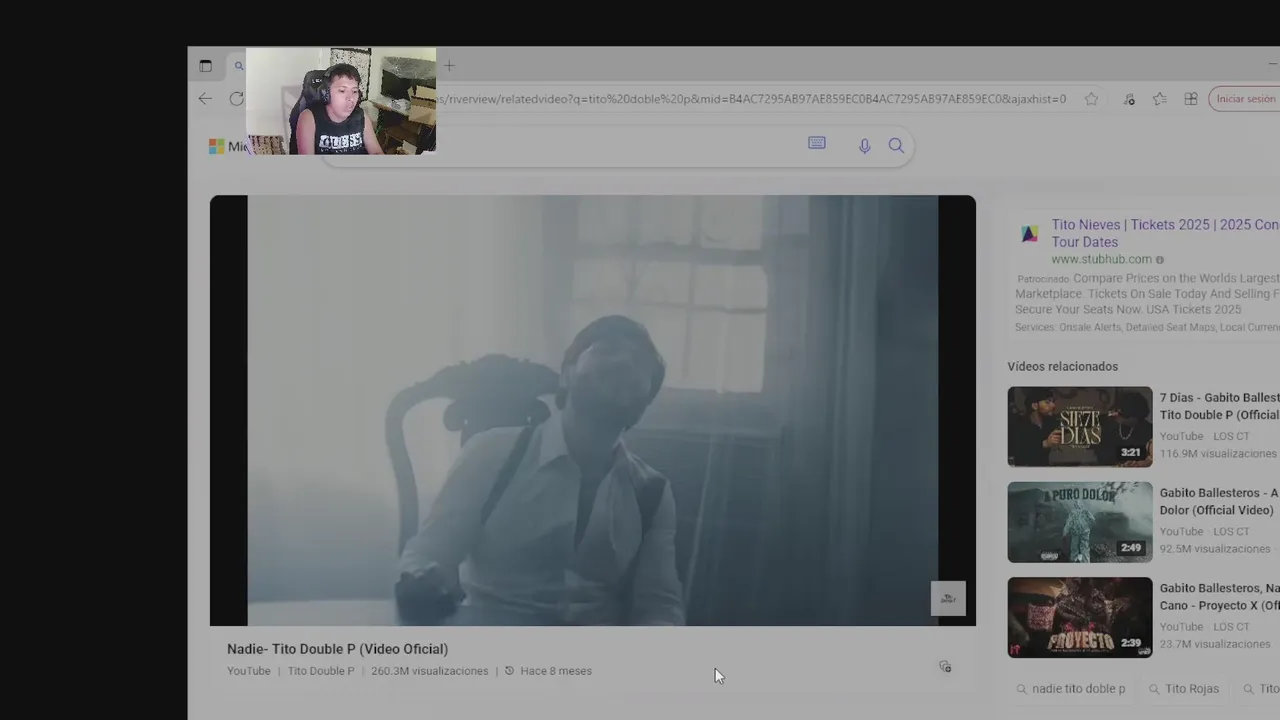Play the Nadie video in player
This screenshot has width=1280, height=720.
tap(593, 410)
